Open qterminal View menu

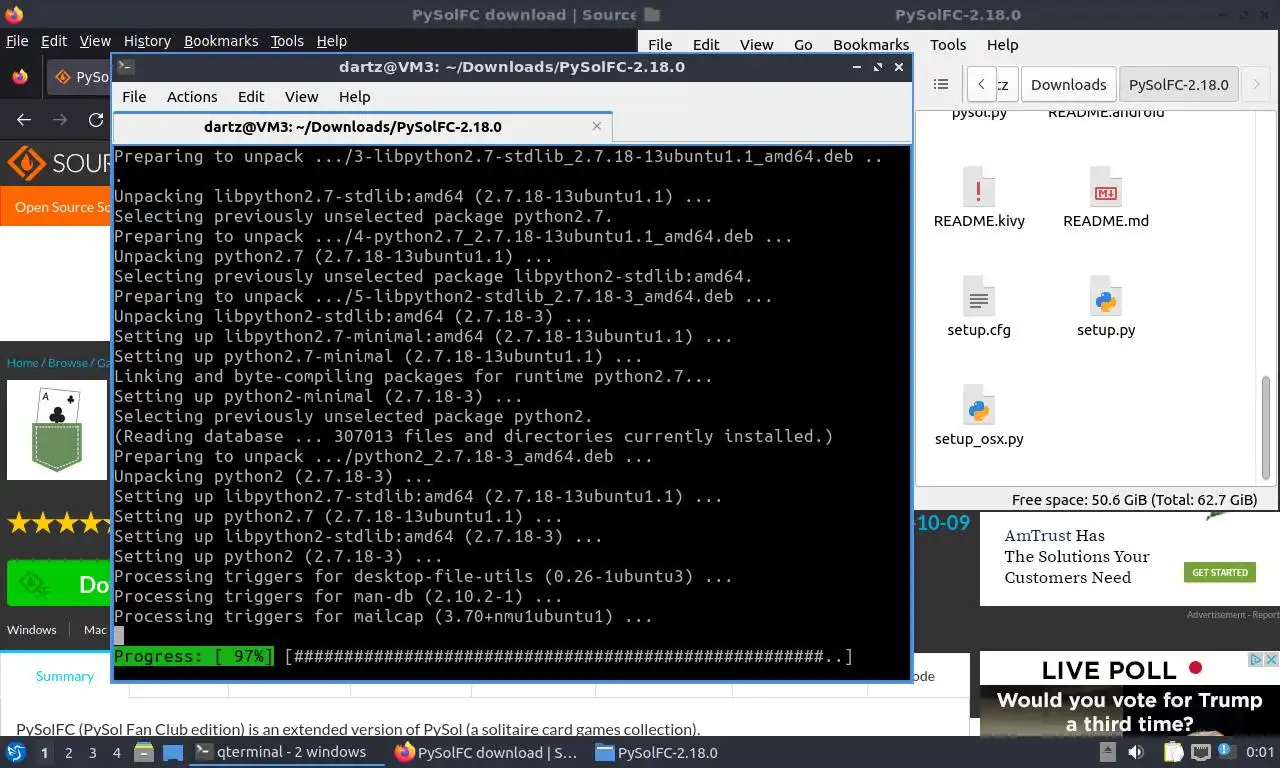[301, 96]
